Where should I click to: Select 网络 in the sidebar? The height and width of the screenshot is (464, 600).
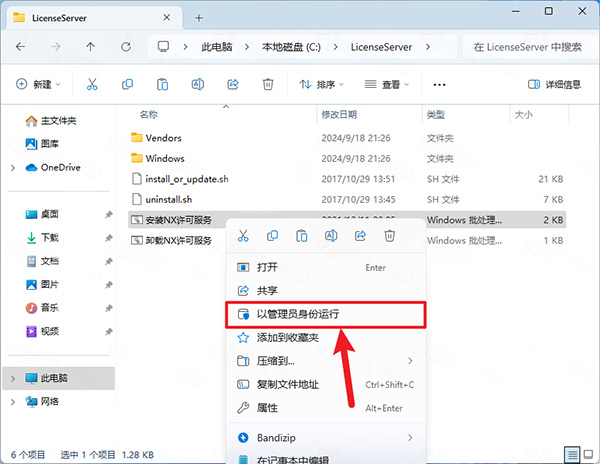(x=42, y=402)
